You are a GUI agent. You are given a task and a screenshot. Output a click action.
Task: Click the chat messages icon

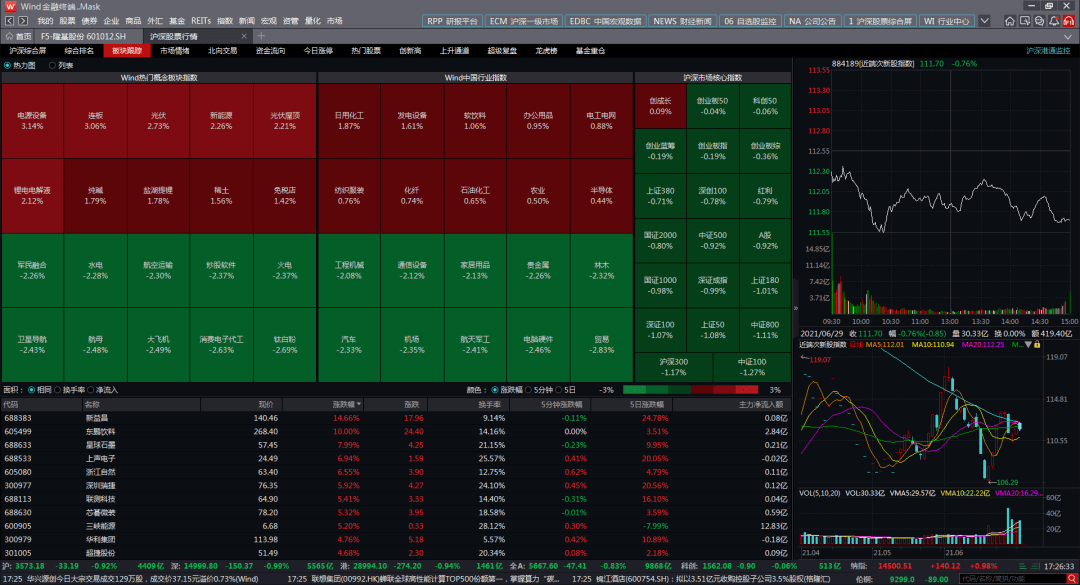point(1039,21)
